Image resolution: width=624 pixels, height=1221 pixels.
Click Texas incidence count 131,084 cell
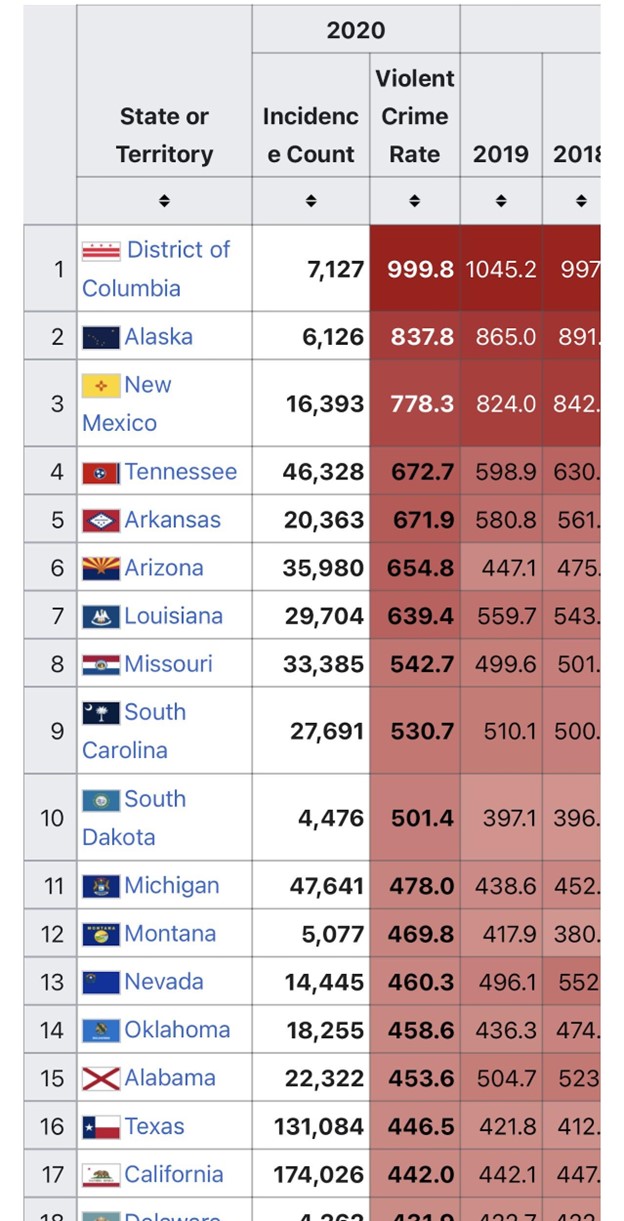pos(318,1127)
